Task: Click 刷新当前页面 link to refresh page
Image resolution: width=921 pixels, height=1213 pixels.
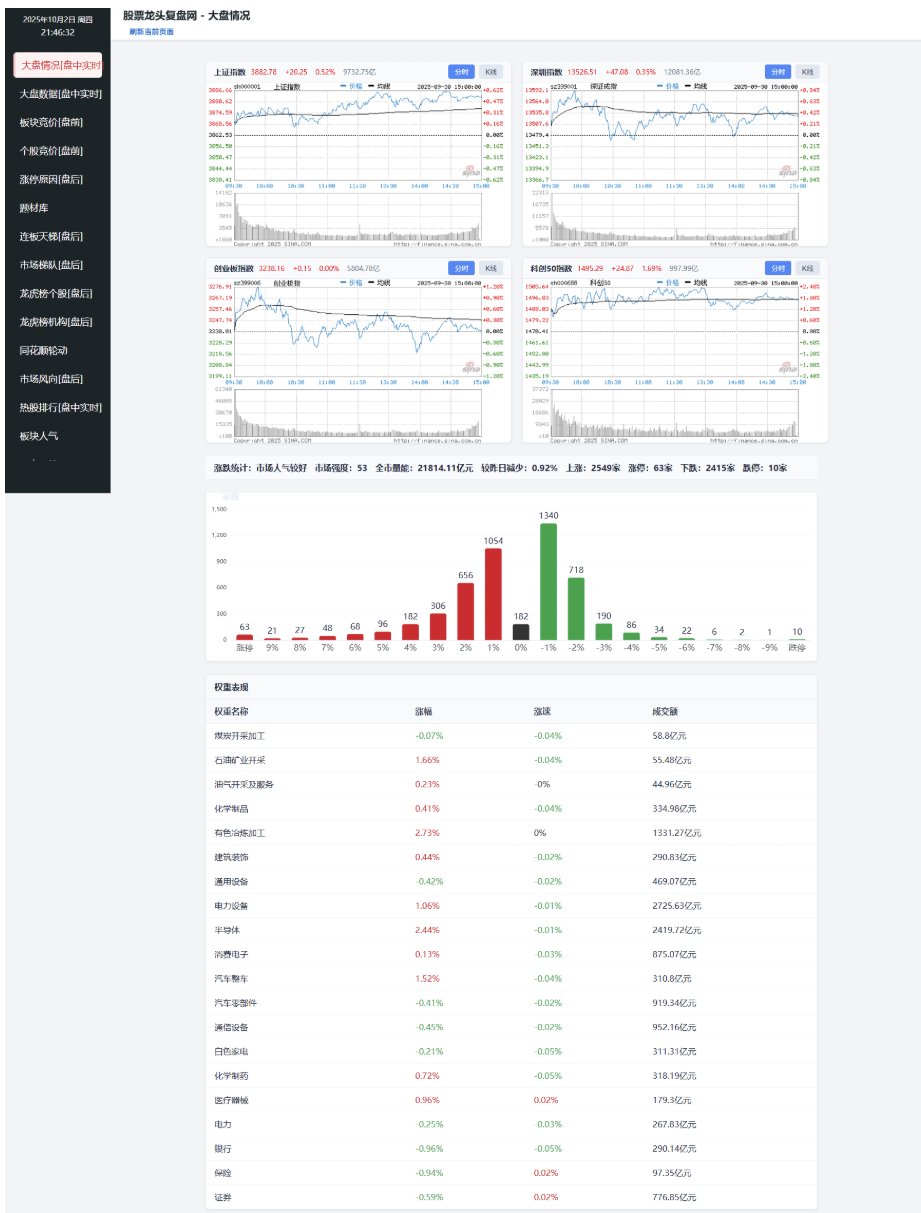Action: [x=151, y=32]
